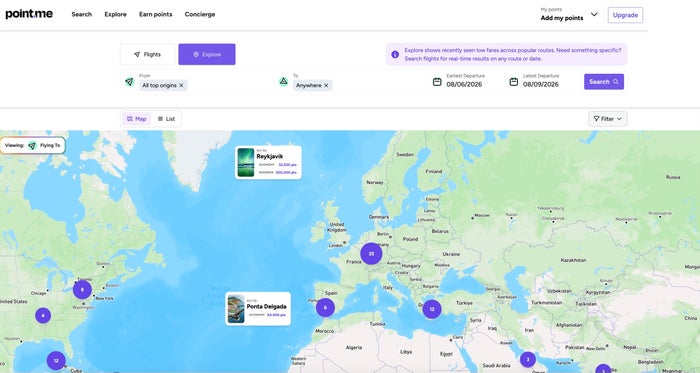Image resolution: width=700 pixels, height=373 pixels.
Task: Switch to List view
Action: pyautogui.click(x=166, y=119)
